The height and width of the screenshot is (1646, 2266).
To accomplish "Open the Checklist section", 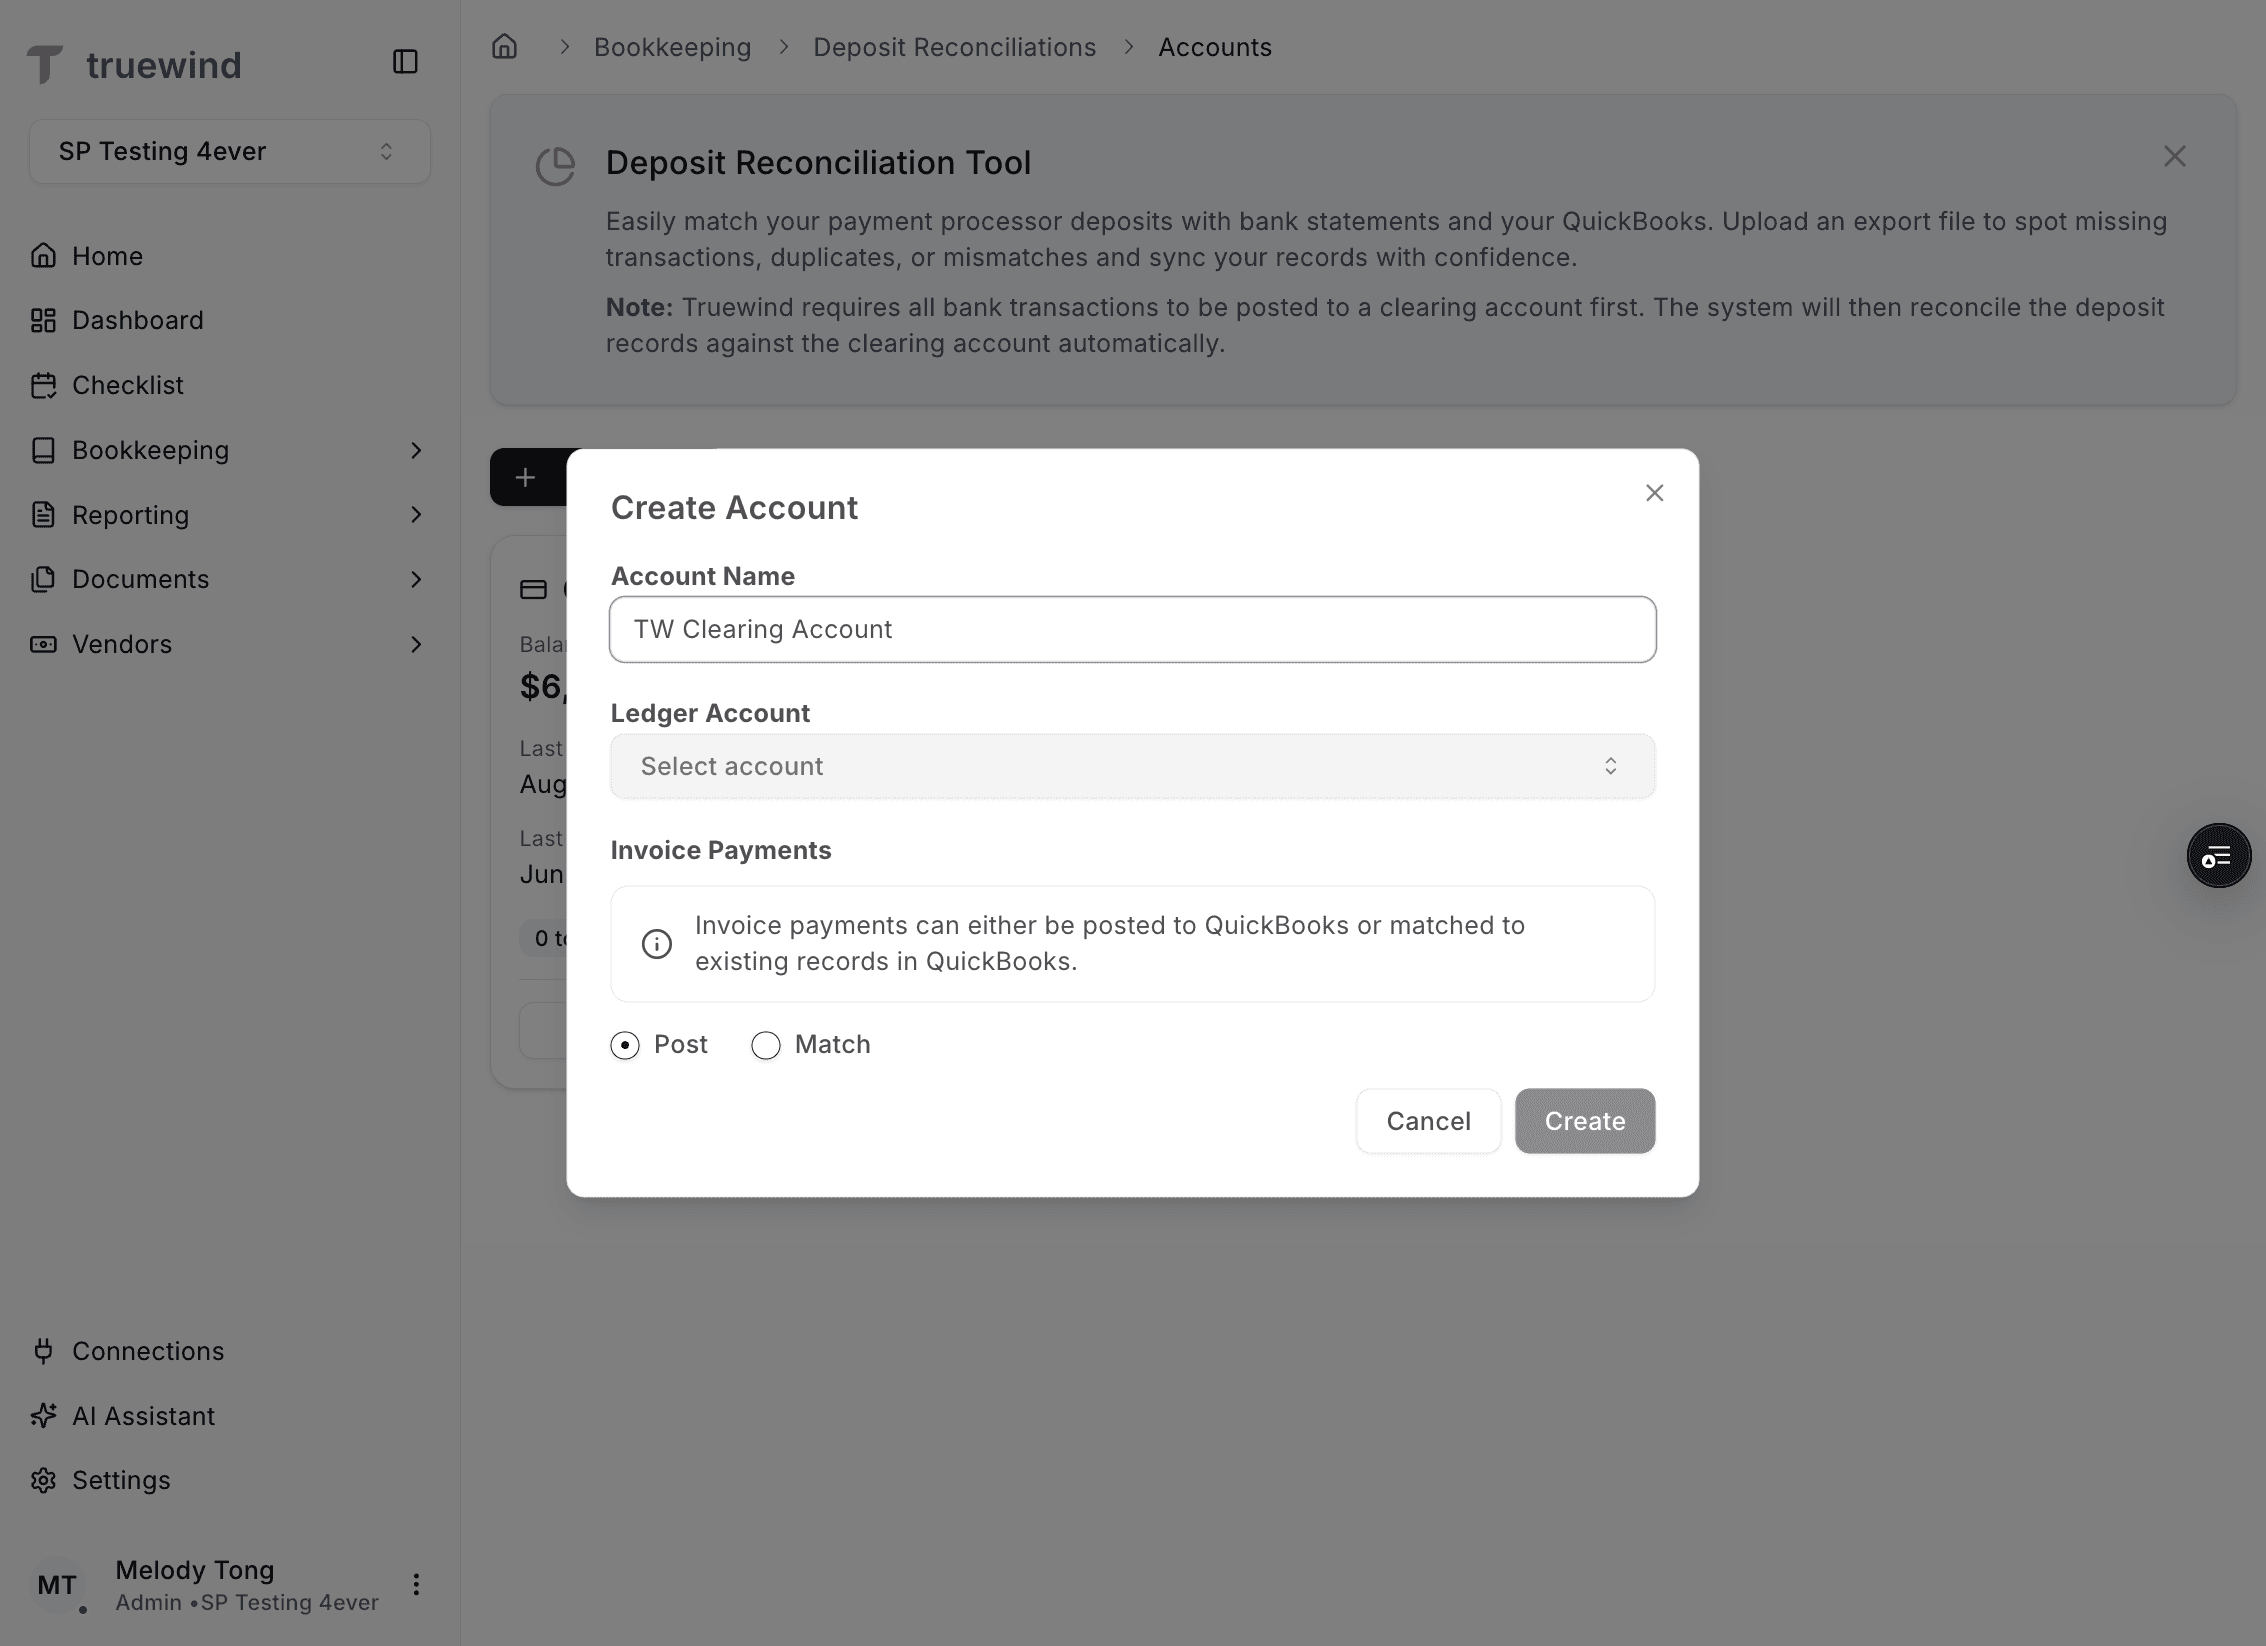I will coord(127,385).
